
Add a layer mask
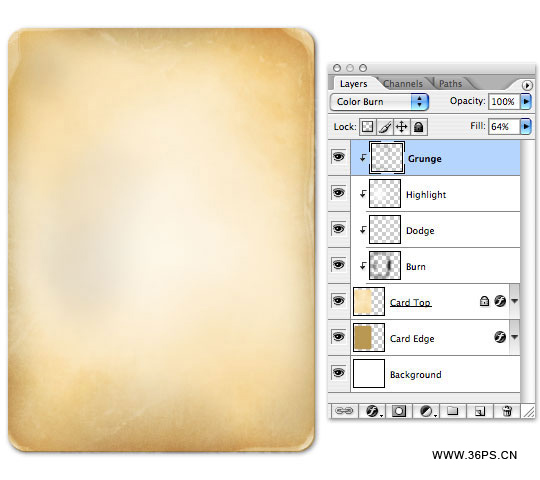pos(399,411)
